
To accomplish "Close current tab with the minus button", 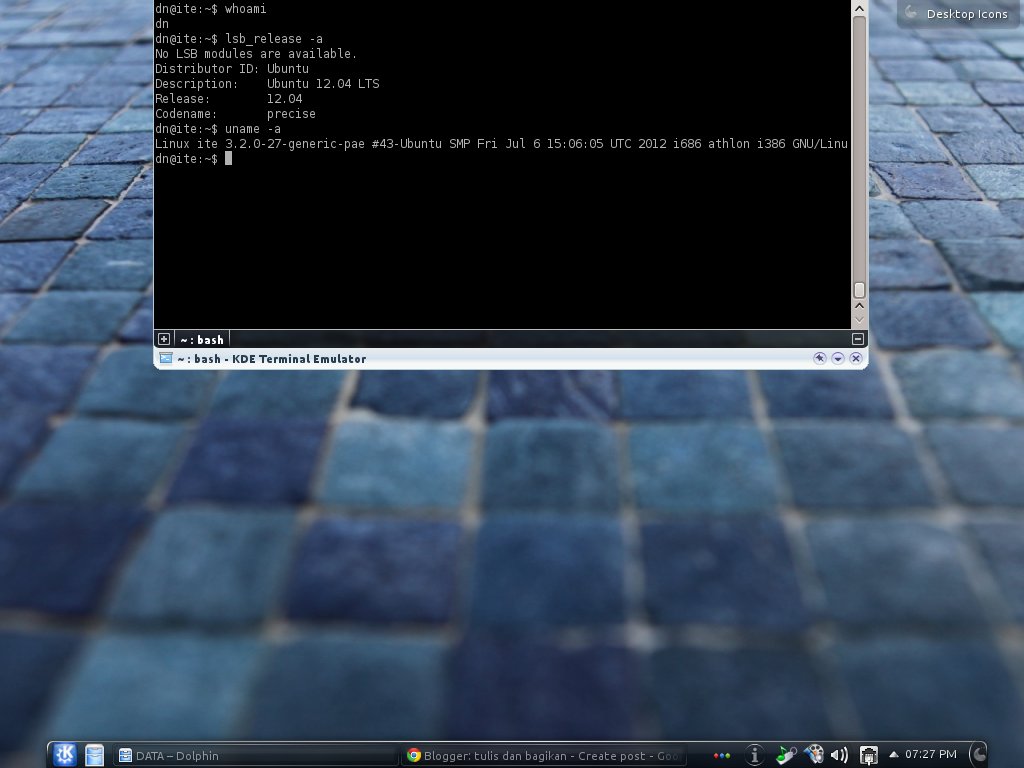I will pos(858,339).
